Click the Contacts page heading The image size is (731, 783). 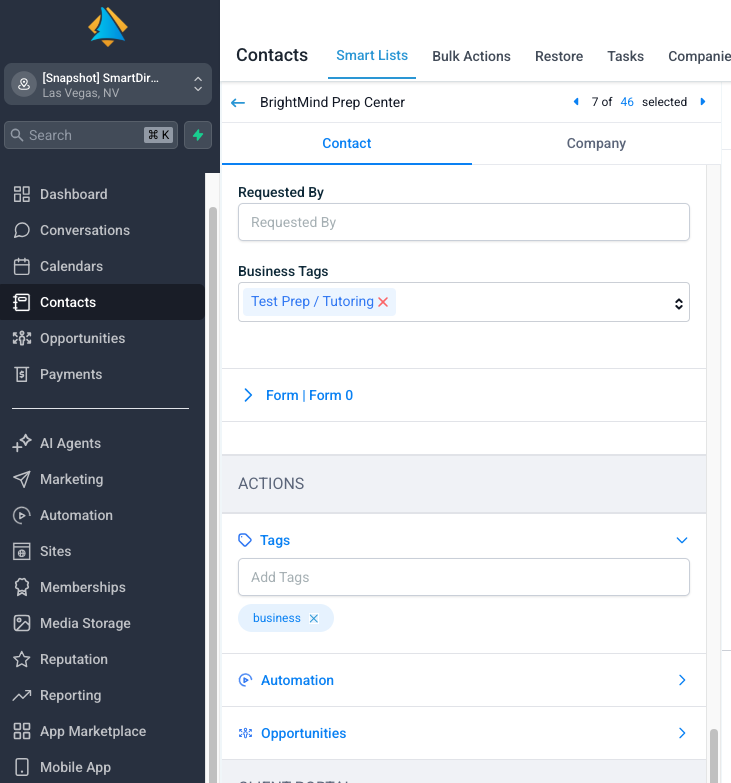click(272, 55)
